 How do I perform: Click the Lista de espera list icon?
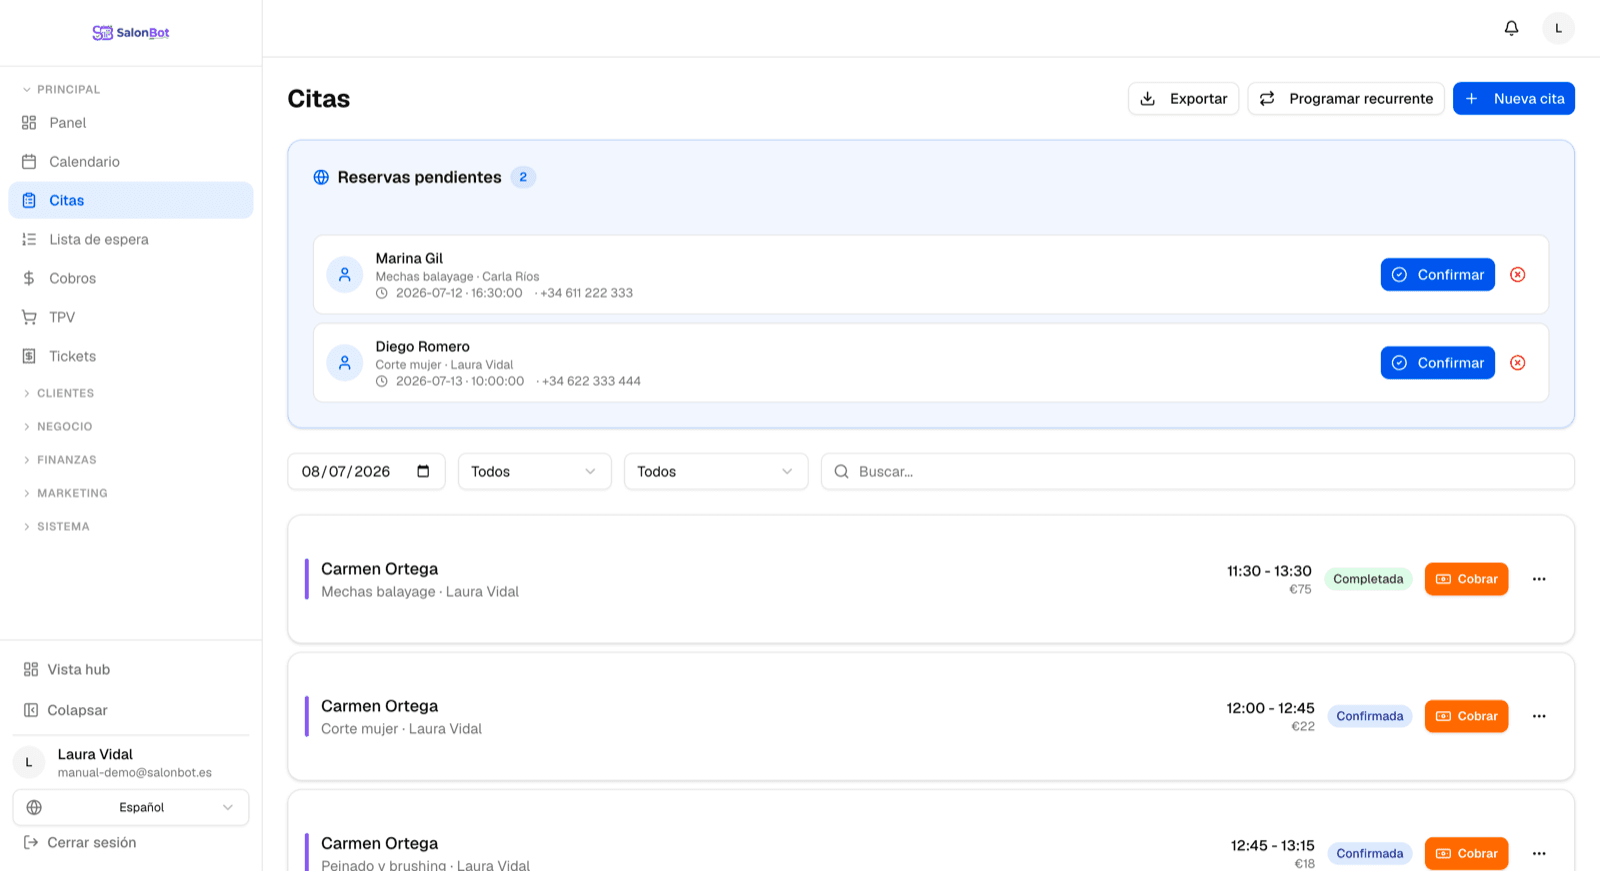point(29,240)
